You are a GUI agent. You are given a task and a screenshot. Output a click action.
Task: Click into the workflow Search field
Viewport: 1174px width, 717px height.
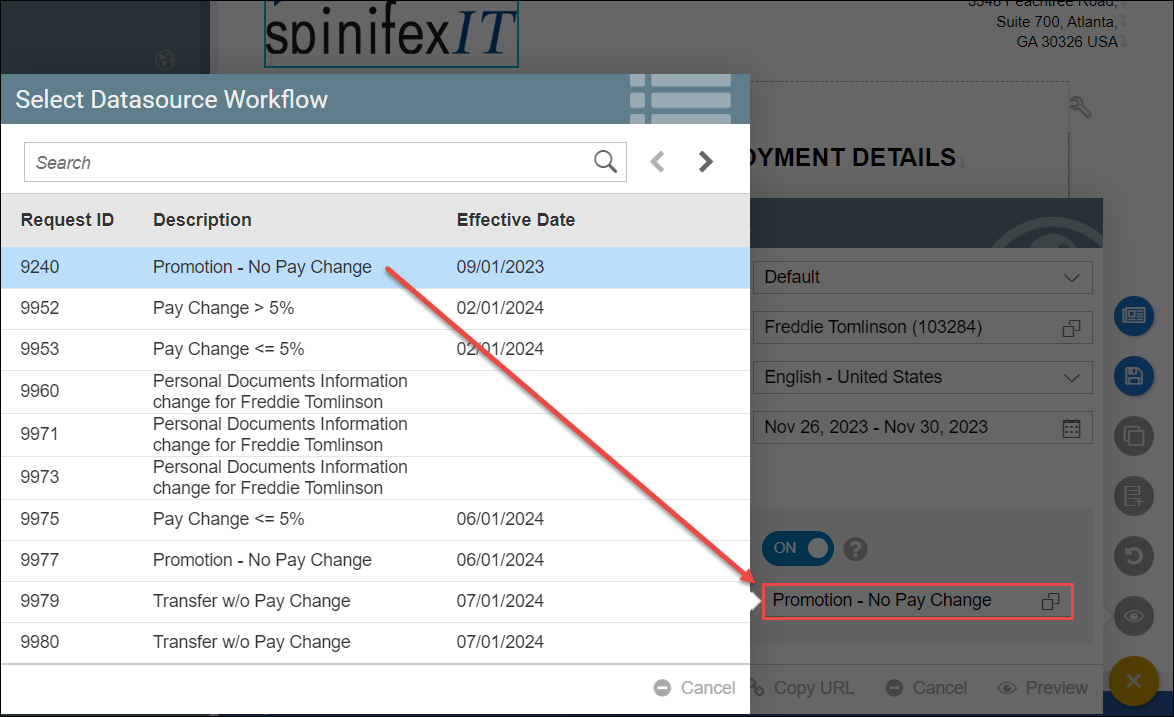(x=310, y=162)
